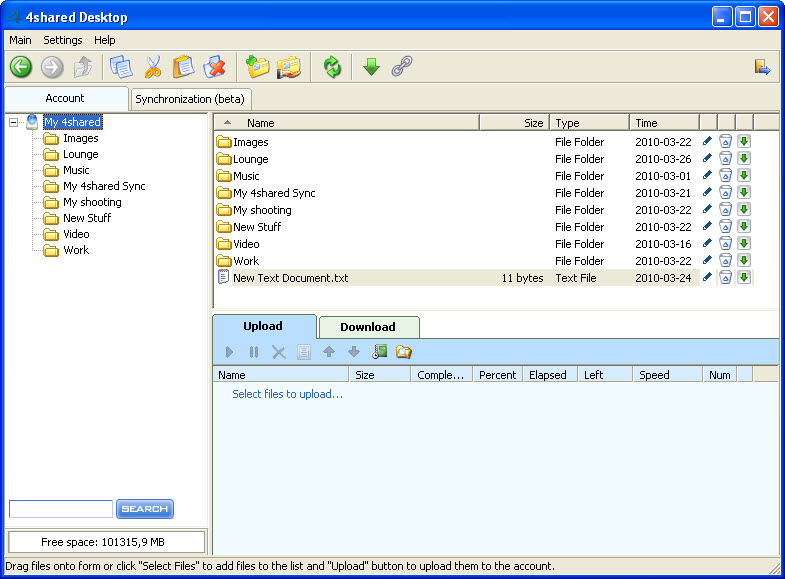The height and width of the screenshot is (579, 785).
Task: Click the SEARCH button
Action: [x=145, y=509]
